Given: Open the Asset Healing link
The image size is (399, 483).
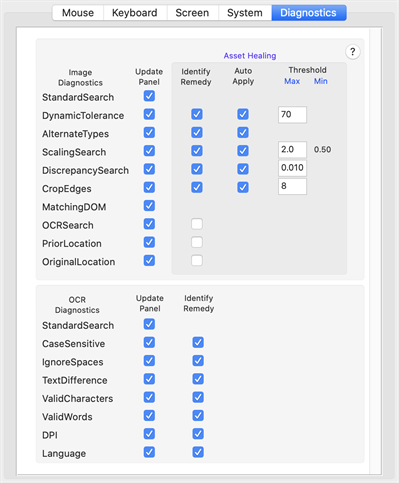Looking at the screenshot, I should [250, 56].
